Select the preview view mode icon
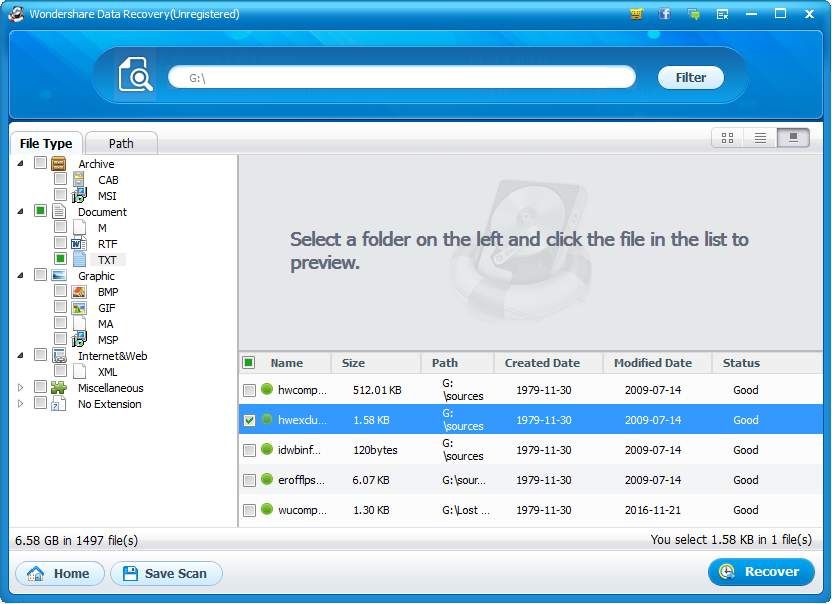 click(793, 138)
